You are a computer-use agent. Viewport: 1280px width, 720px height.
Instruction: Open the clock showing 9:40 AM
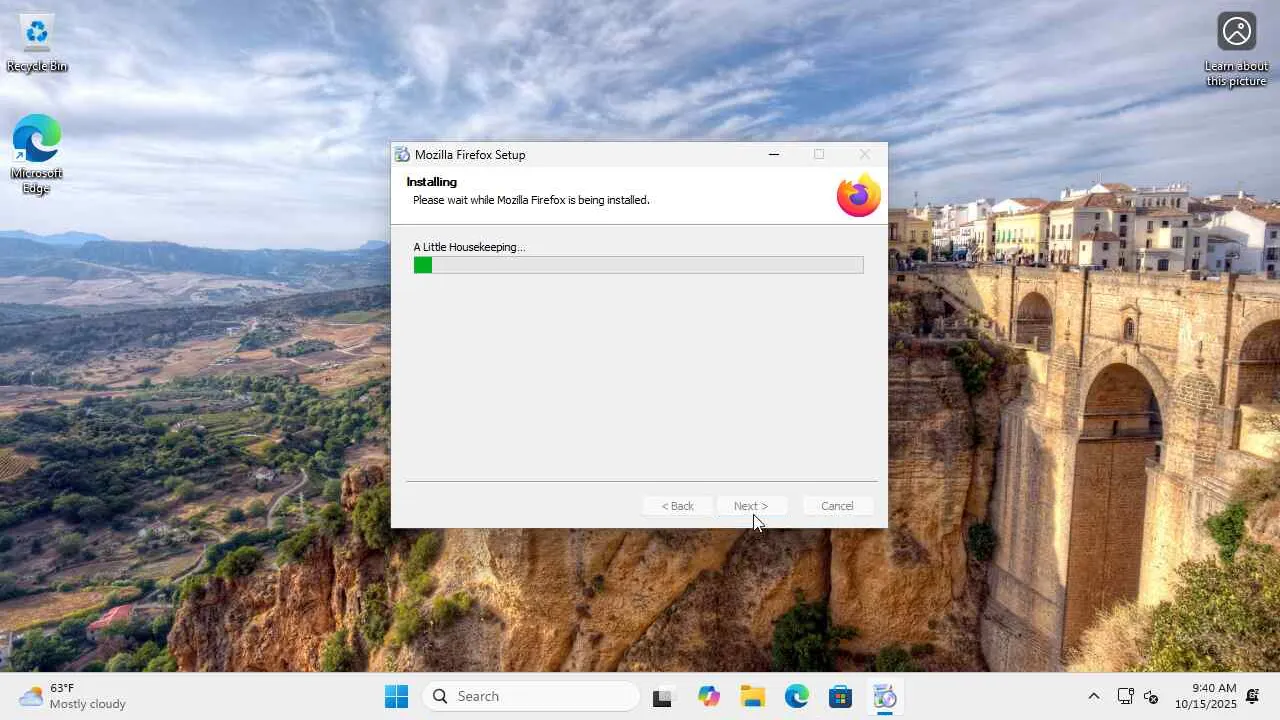click(x=1206, y=696)
